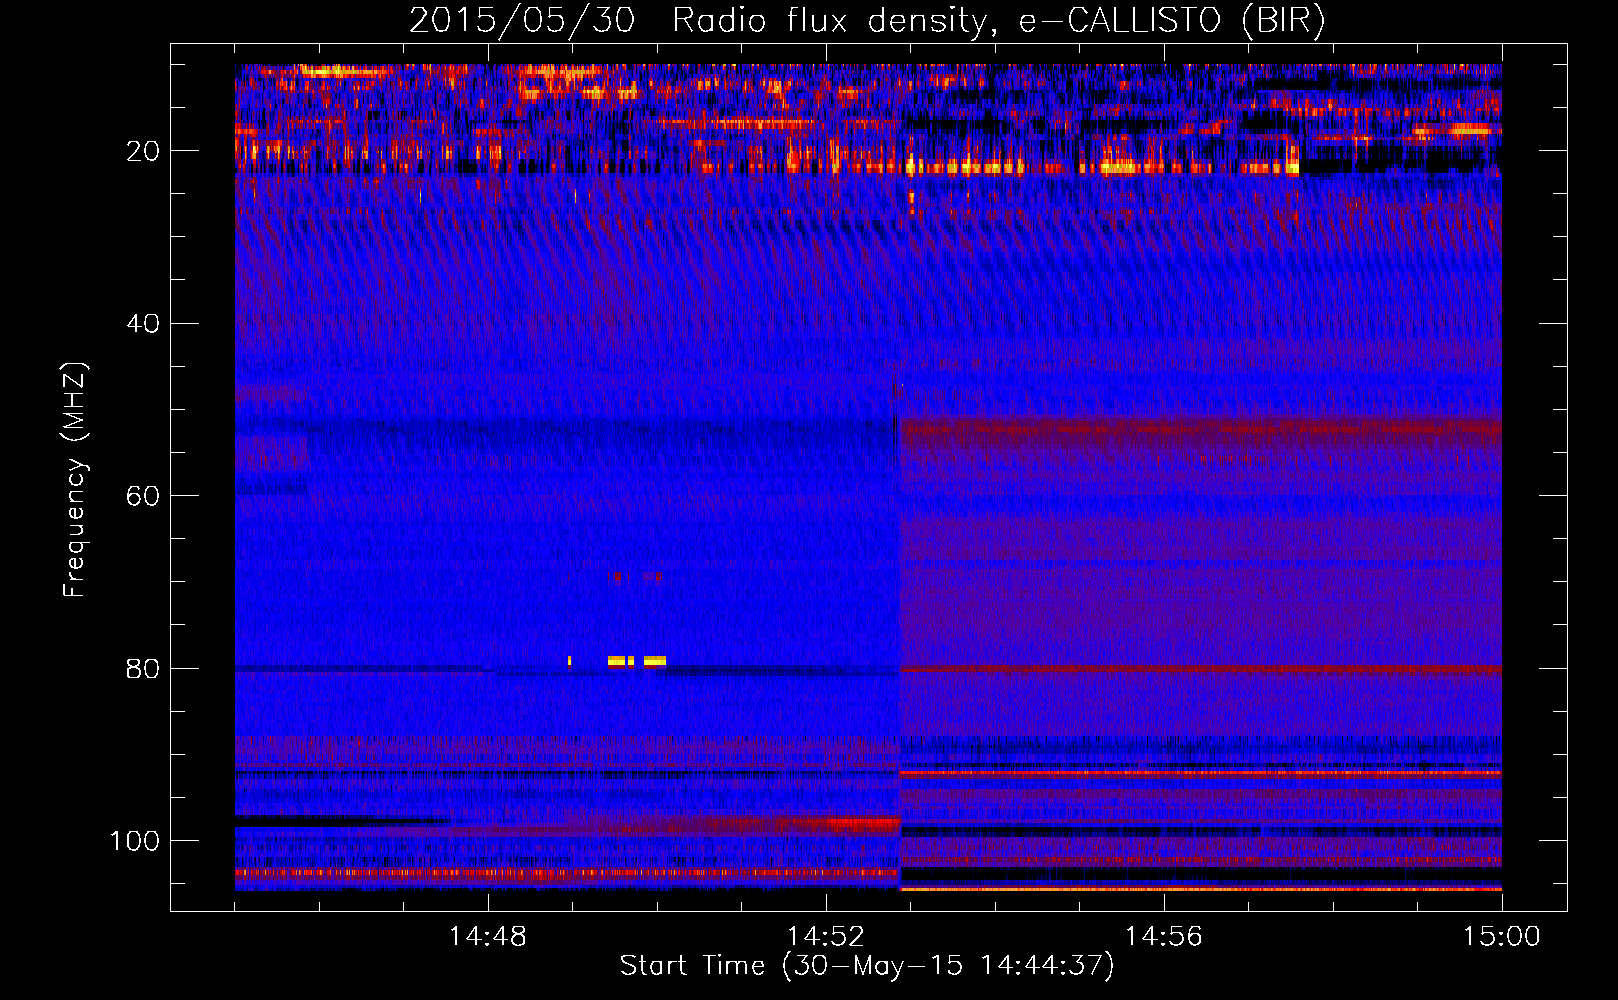Click the '14:56' time tick label

(1164, 937)
